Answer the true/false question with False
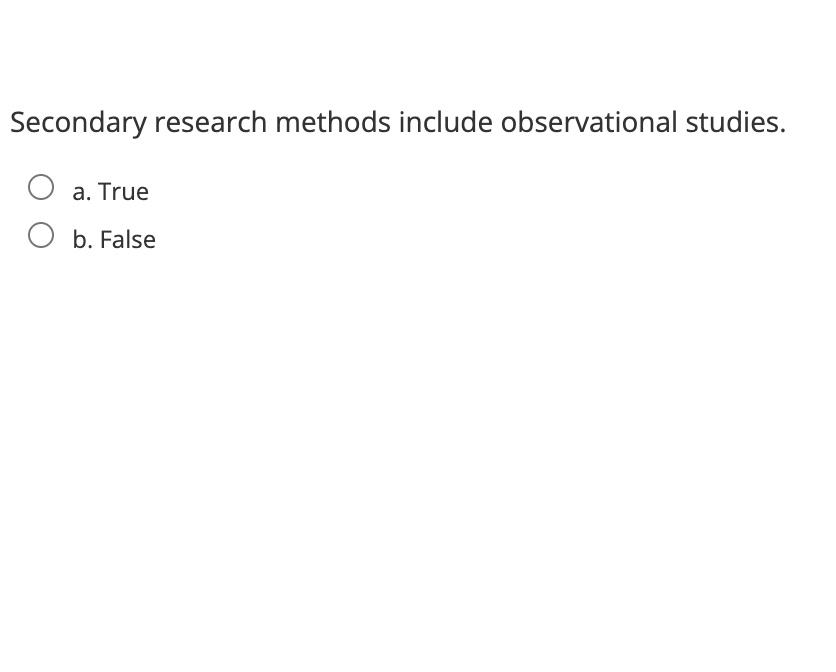Viewport: 836px width, 672px height. 42,233
